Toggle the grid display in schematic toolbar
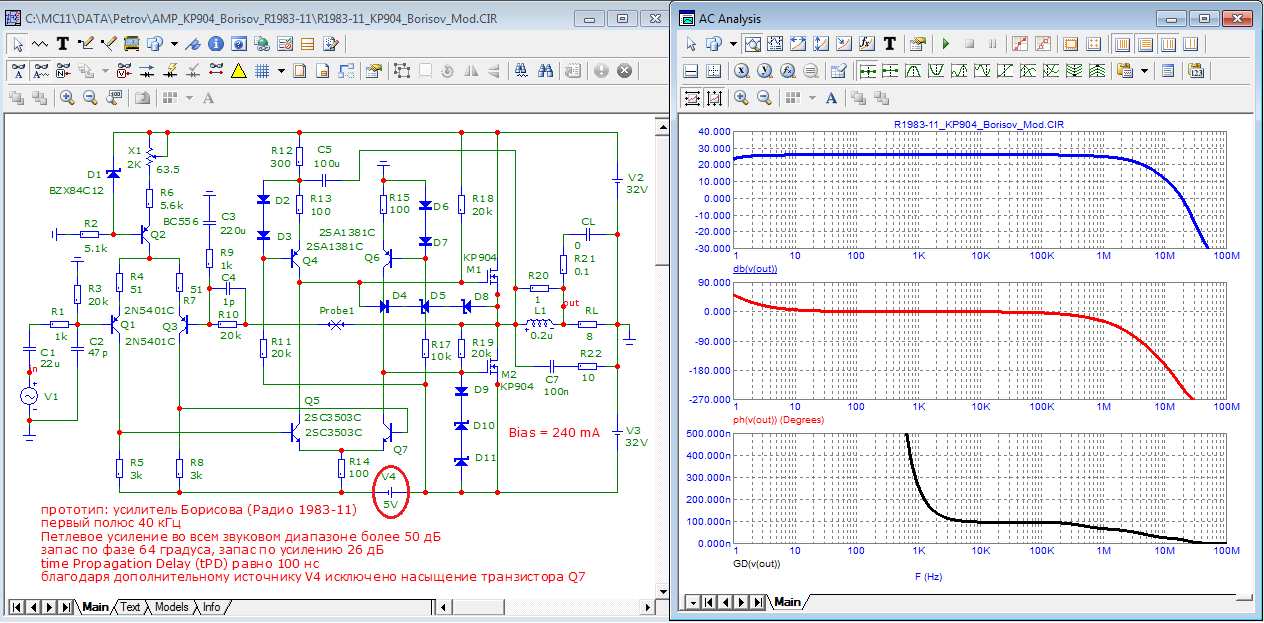 click(261, 71)
